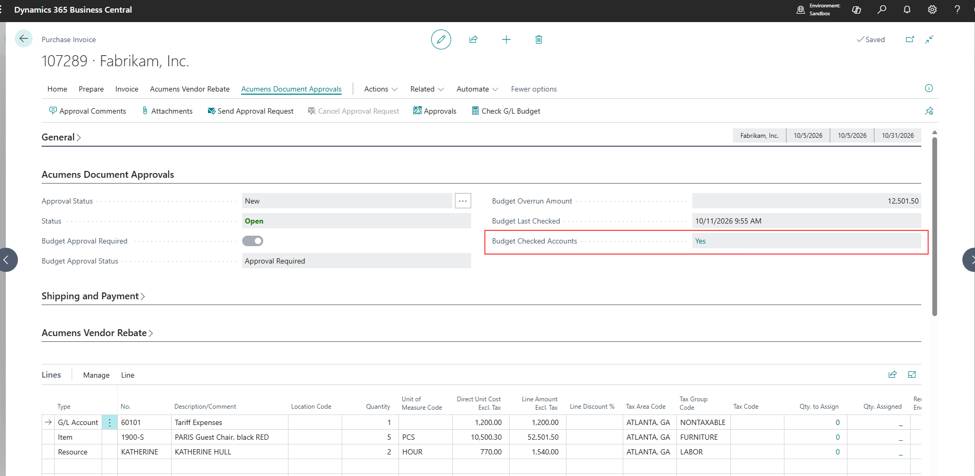This screenshot has height=476, width=975.
Task: Delete invoice with trash icon
Action: click(x=539, y=40)
